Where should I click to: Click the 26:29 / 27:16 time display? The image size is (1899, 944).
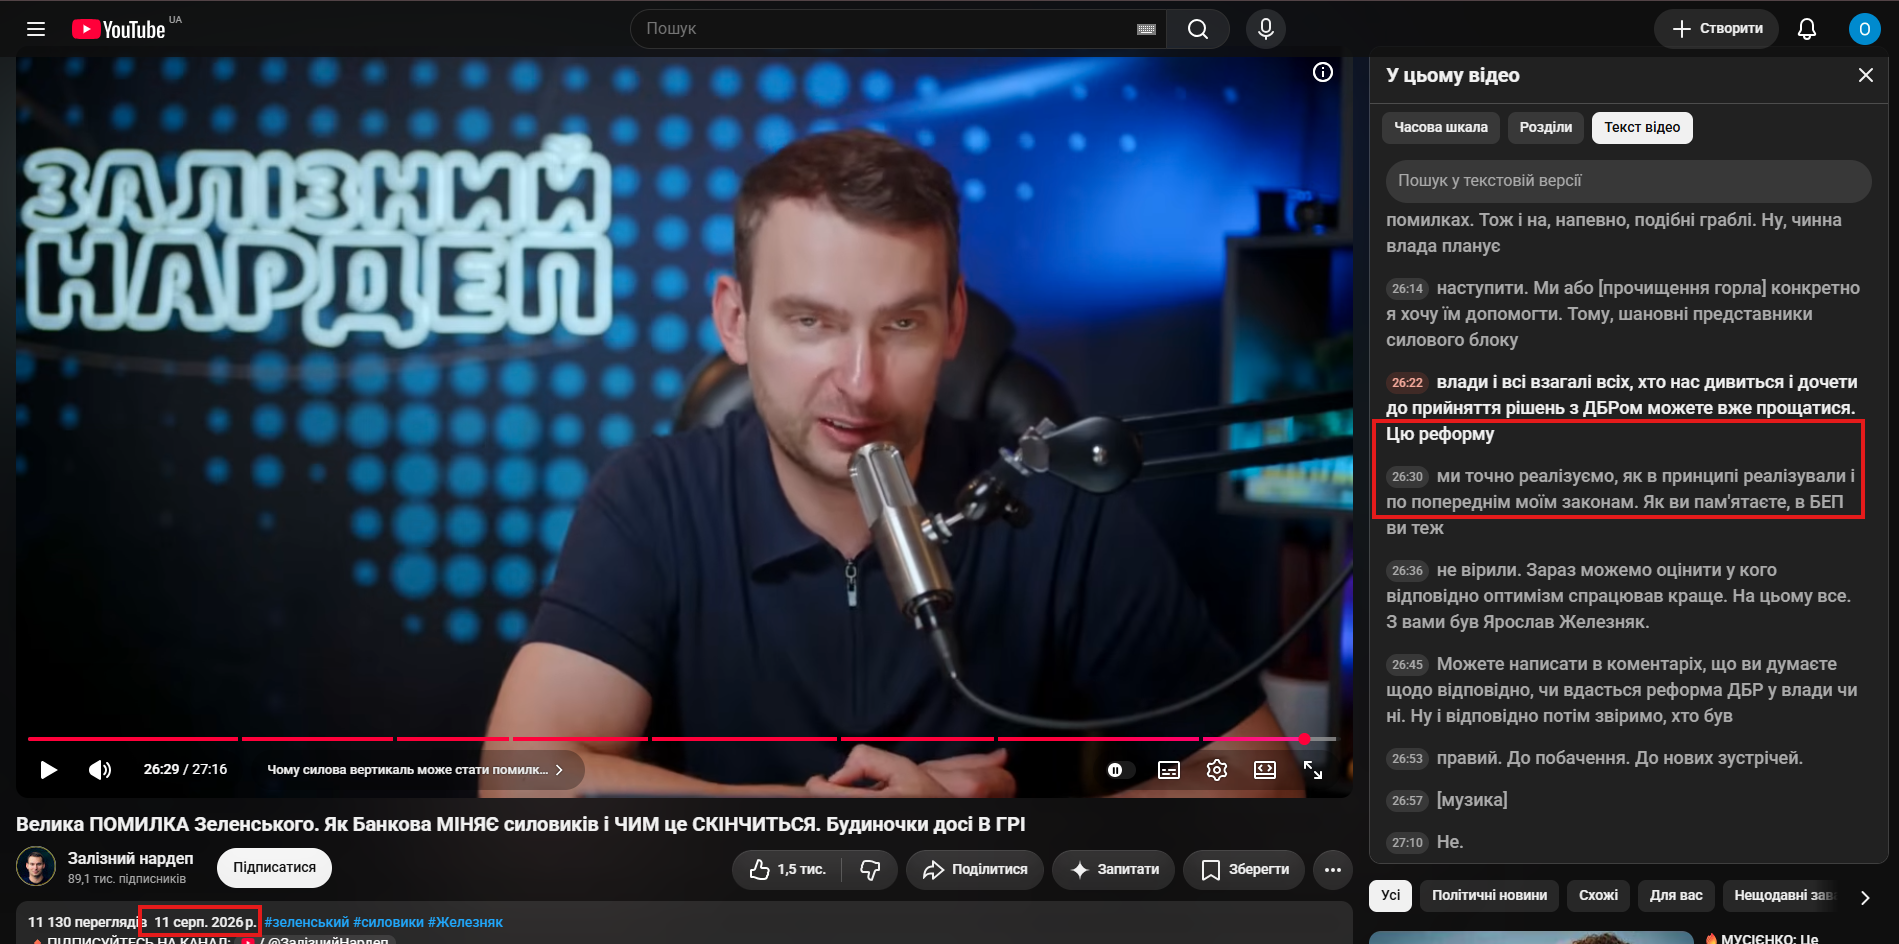(185, 770)
